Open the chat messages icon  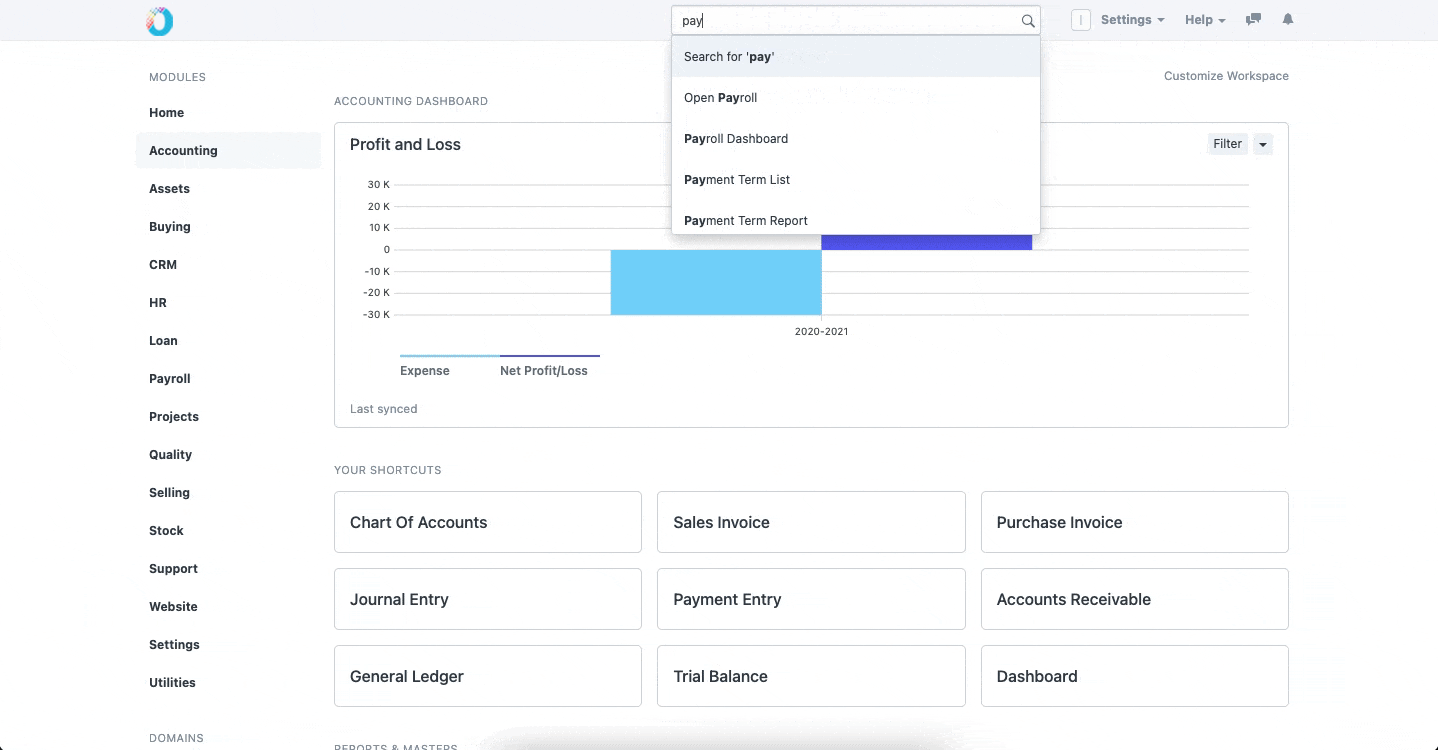click(x=1253, y=19)
